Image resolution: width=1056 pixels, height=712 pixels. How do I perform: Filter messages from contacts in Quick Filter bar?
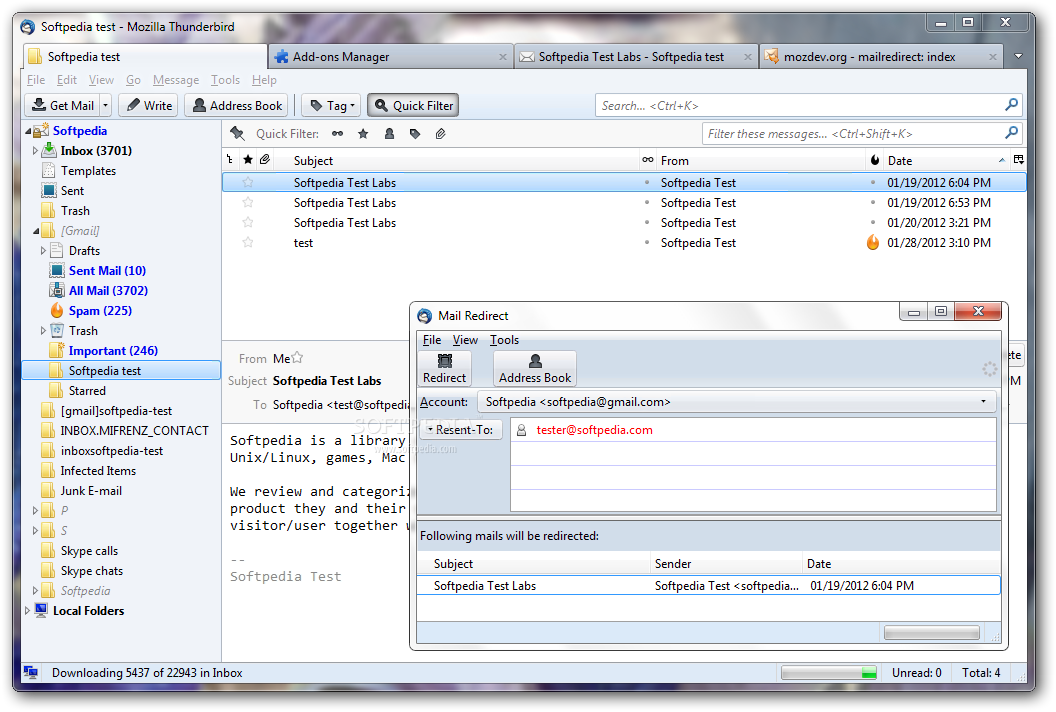389,134
